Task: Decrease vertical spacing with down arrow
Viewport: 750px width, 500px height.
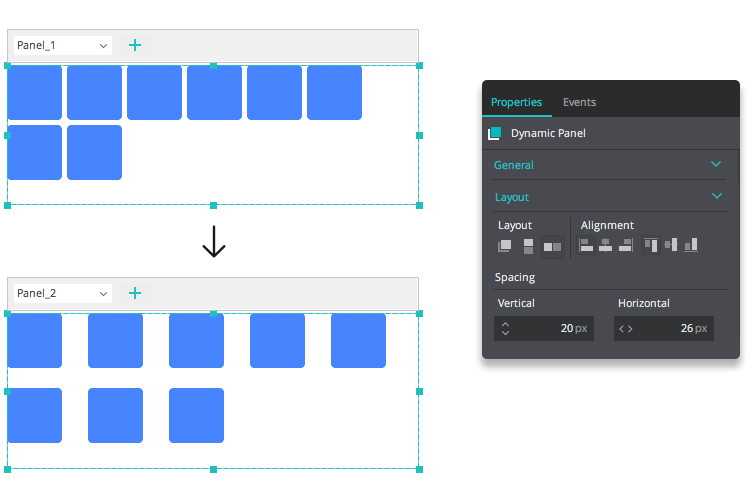Action: [506, 333]
